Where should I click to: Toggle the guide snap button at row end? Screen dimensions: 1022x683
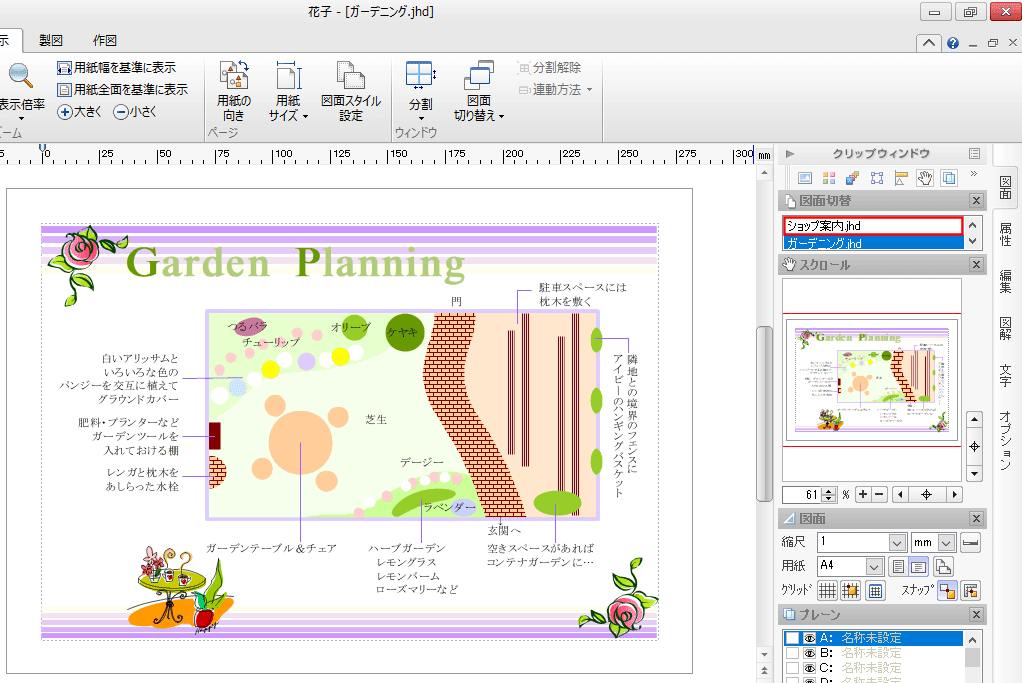[971, 590]
